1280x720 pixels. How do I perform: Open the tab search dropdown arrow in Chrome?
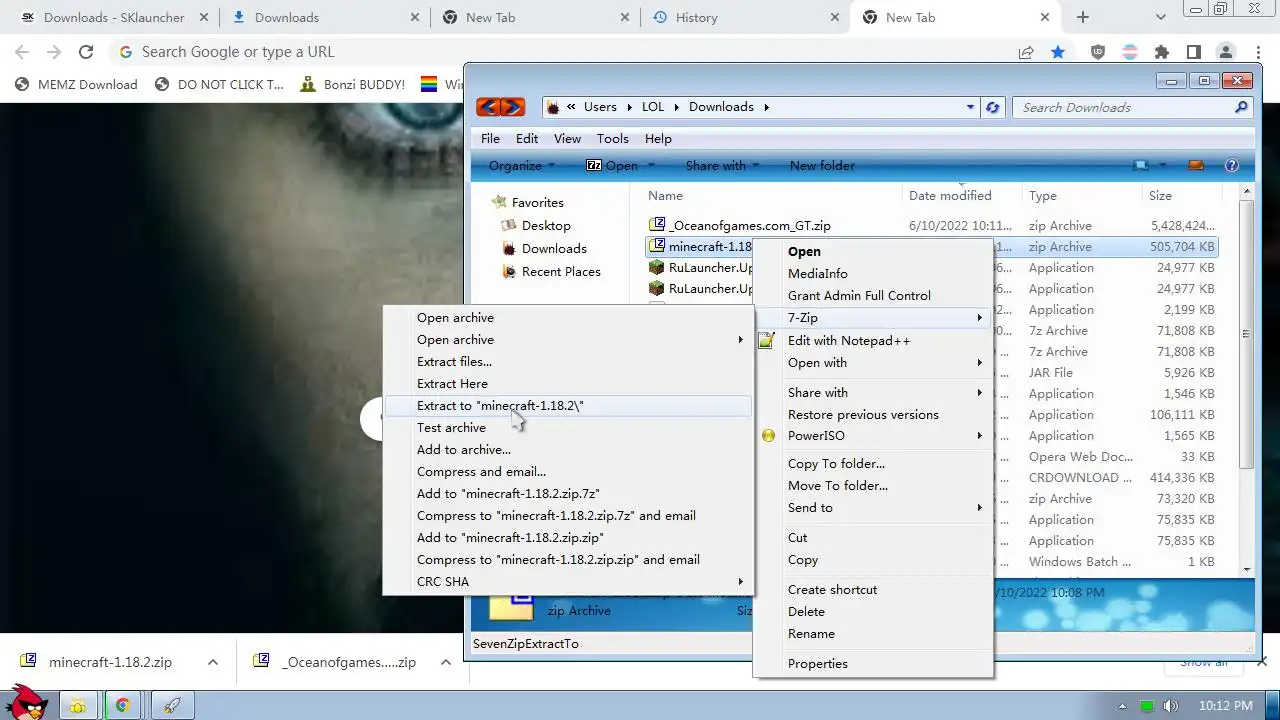coord(1161,17)
